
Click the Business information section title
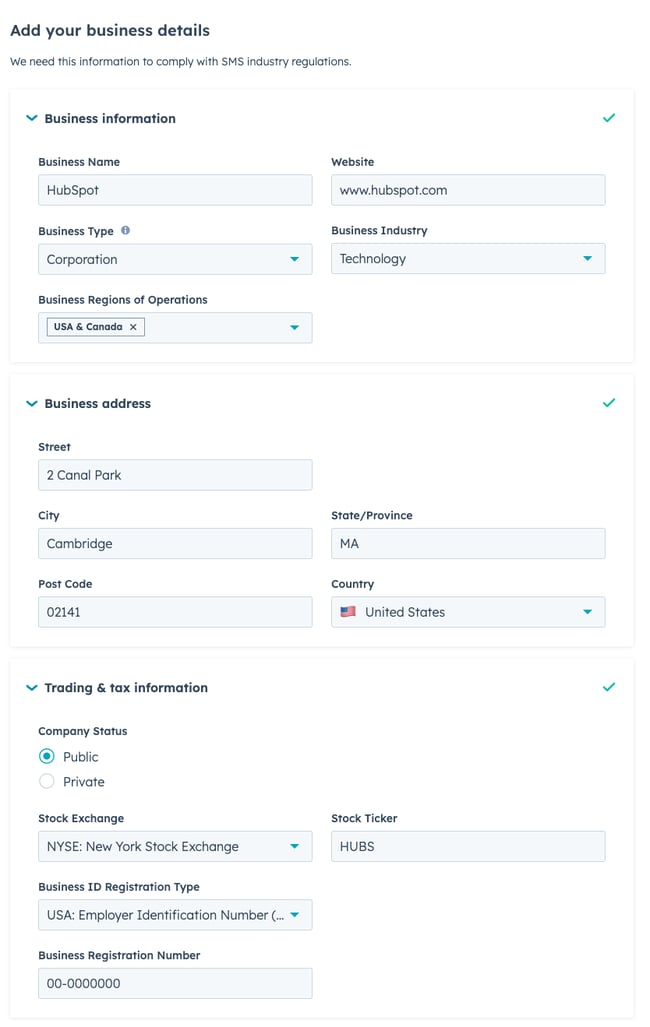(x=110, y=119)
